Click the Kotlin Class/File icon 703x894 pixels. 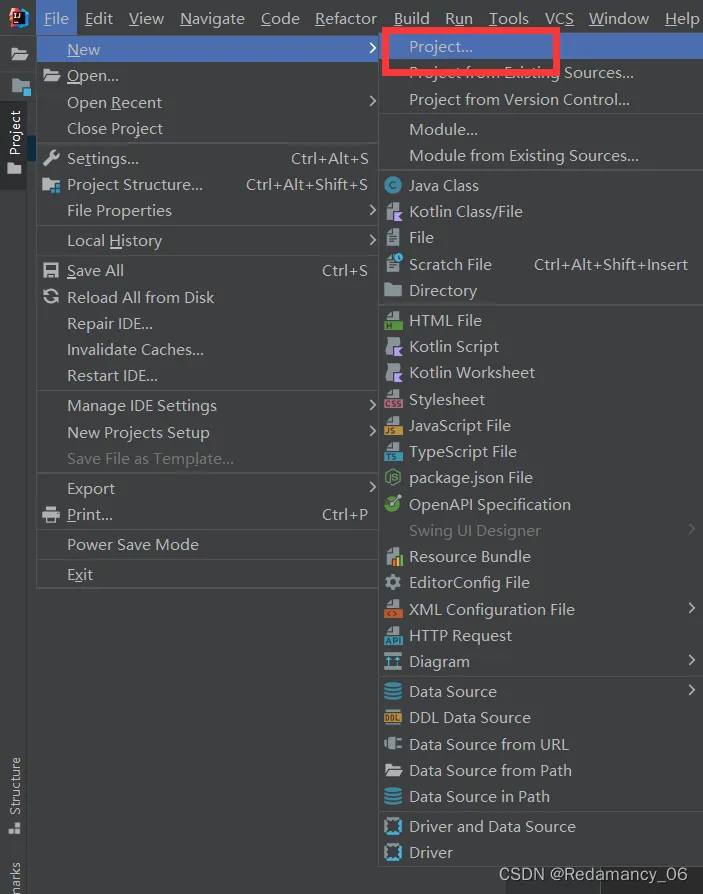coord(392,211)
